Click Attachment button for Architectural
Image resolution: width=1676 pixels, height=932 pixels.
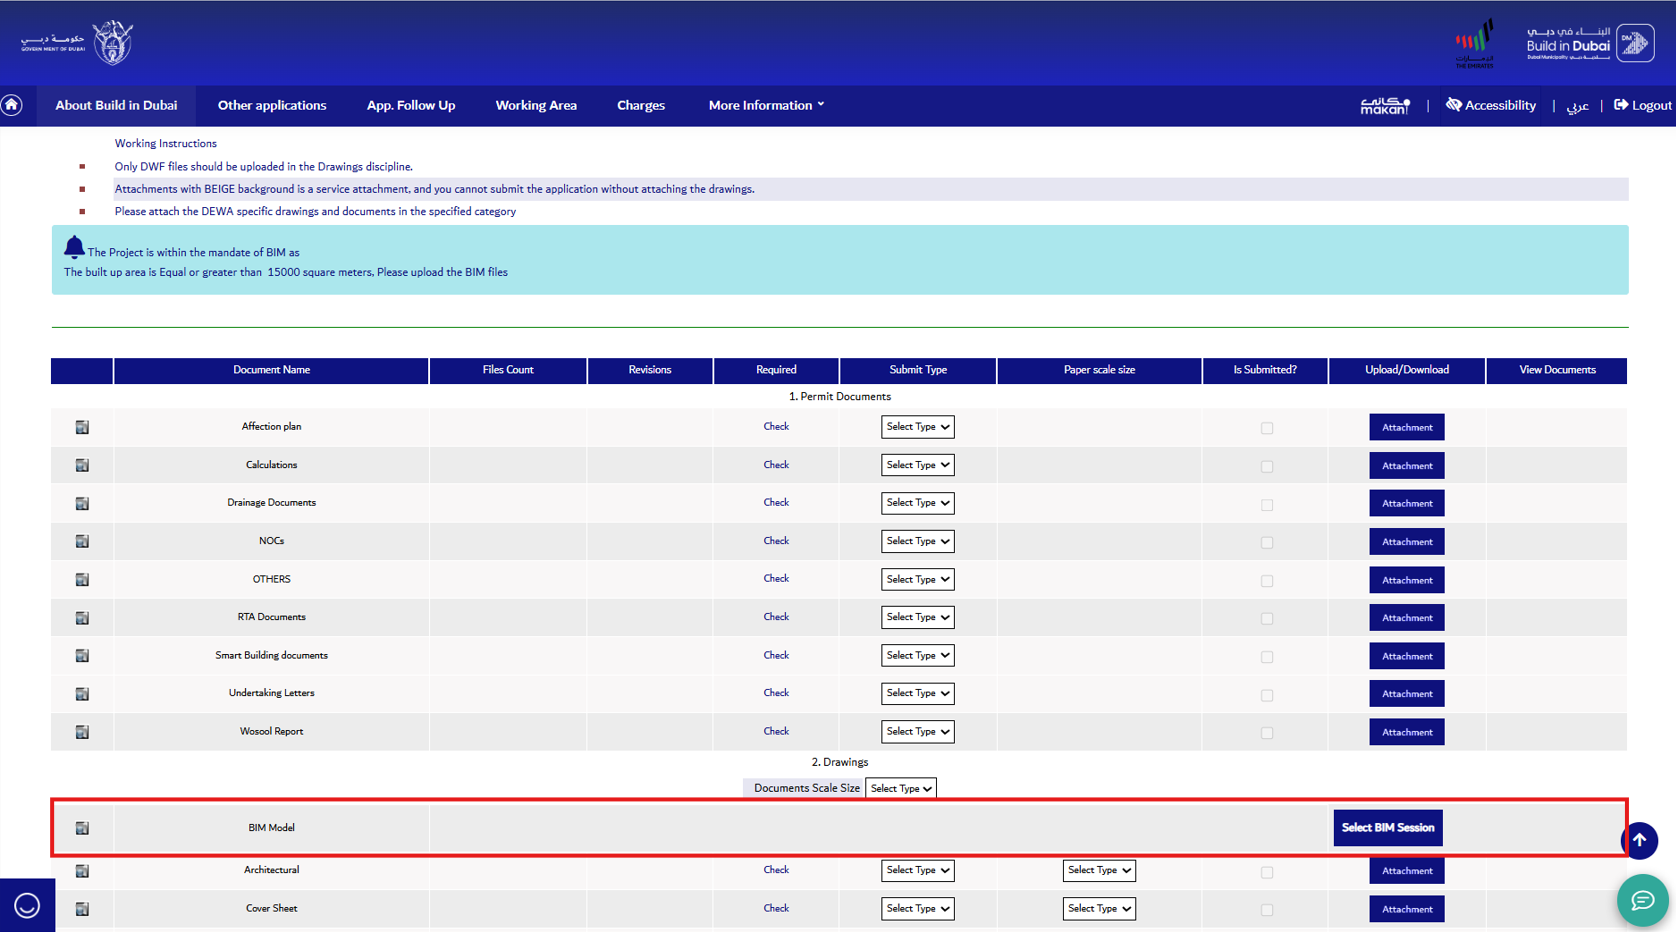(x=1407, y=871)
